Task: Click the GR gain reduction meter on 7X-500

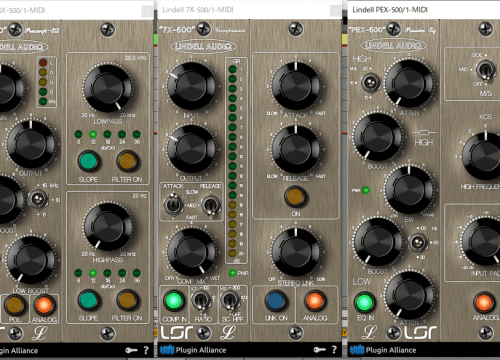Action: pyautogui.click(x=236, y=161)
